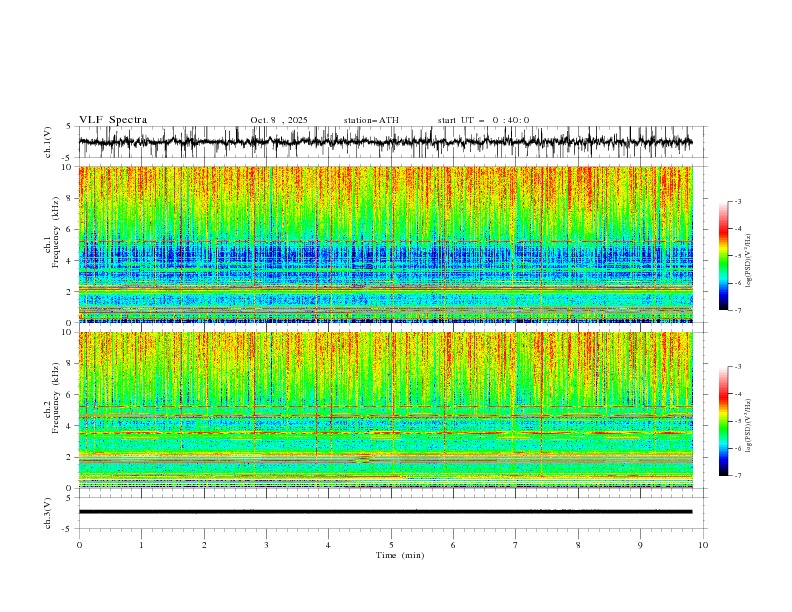
Task: Click the "VLF Spectra" title text
Action: pyautogui.click(x=113, y=120)
